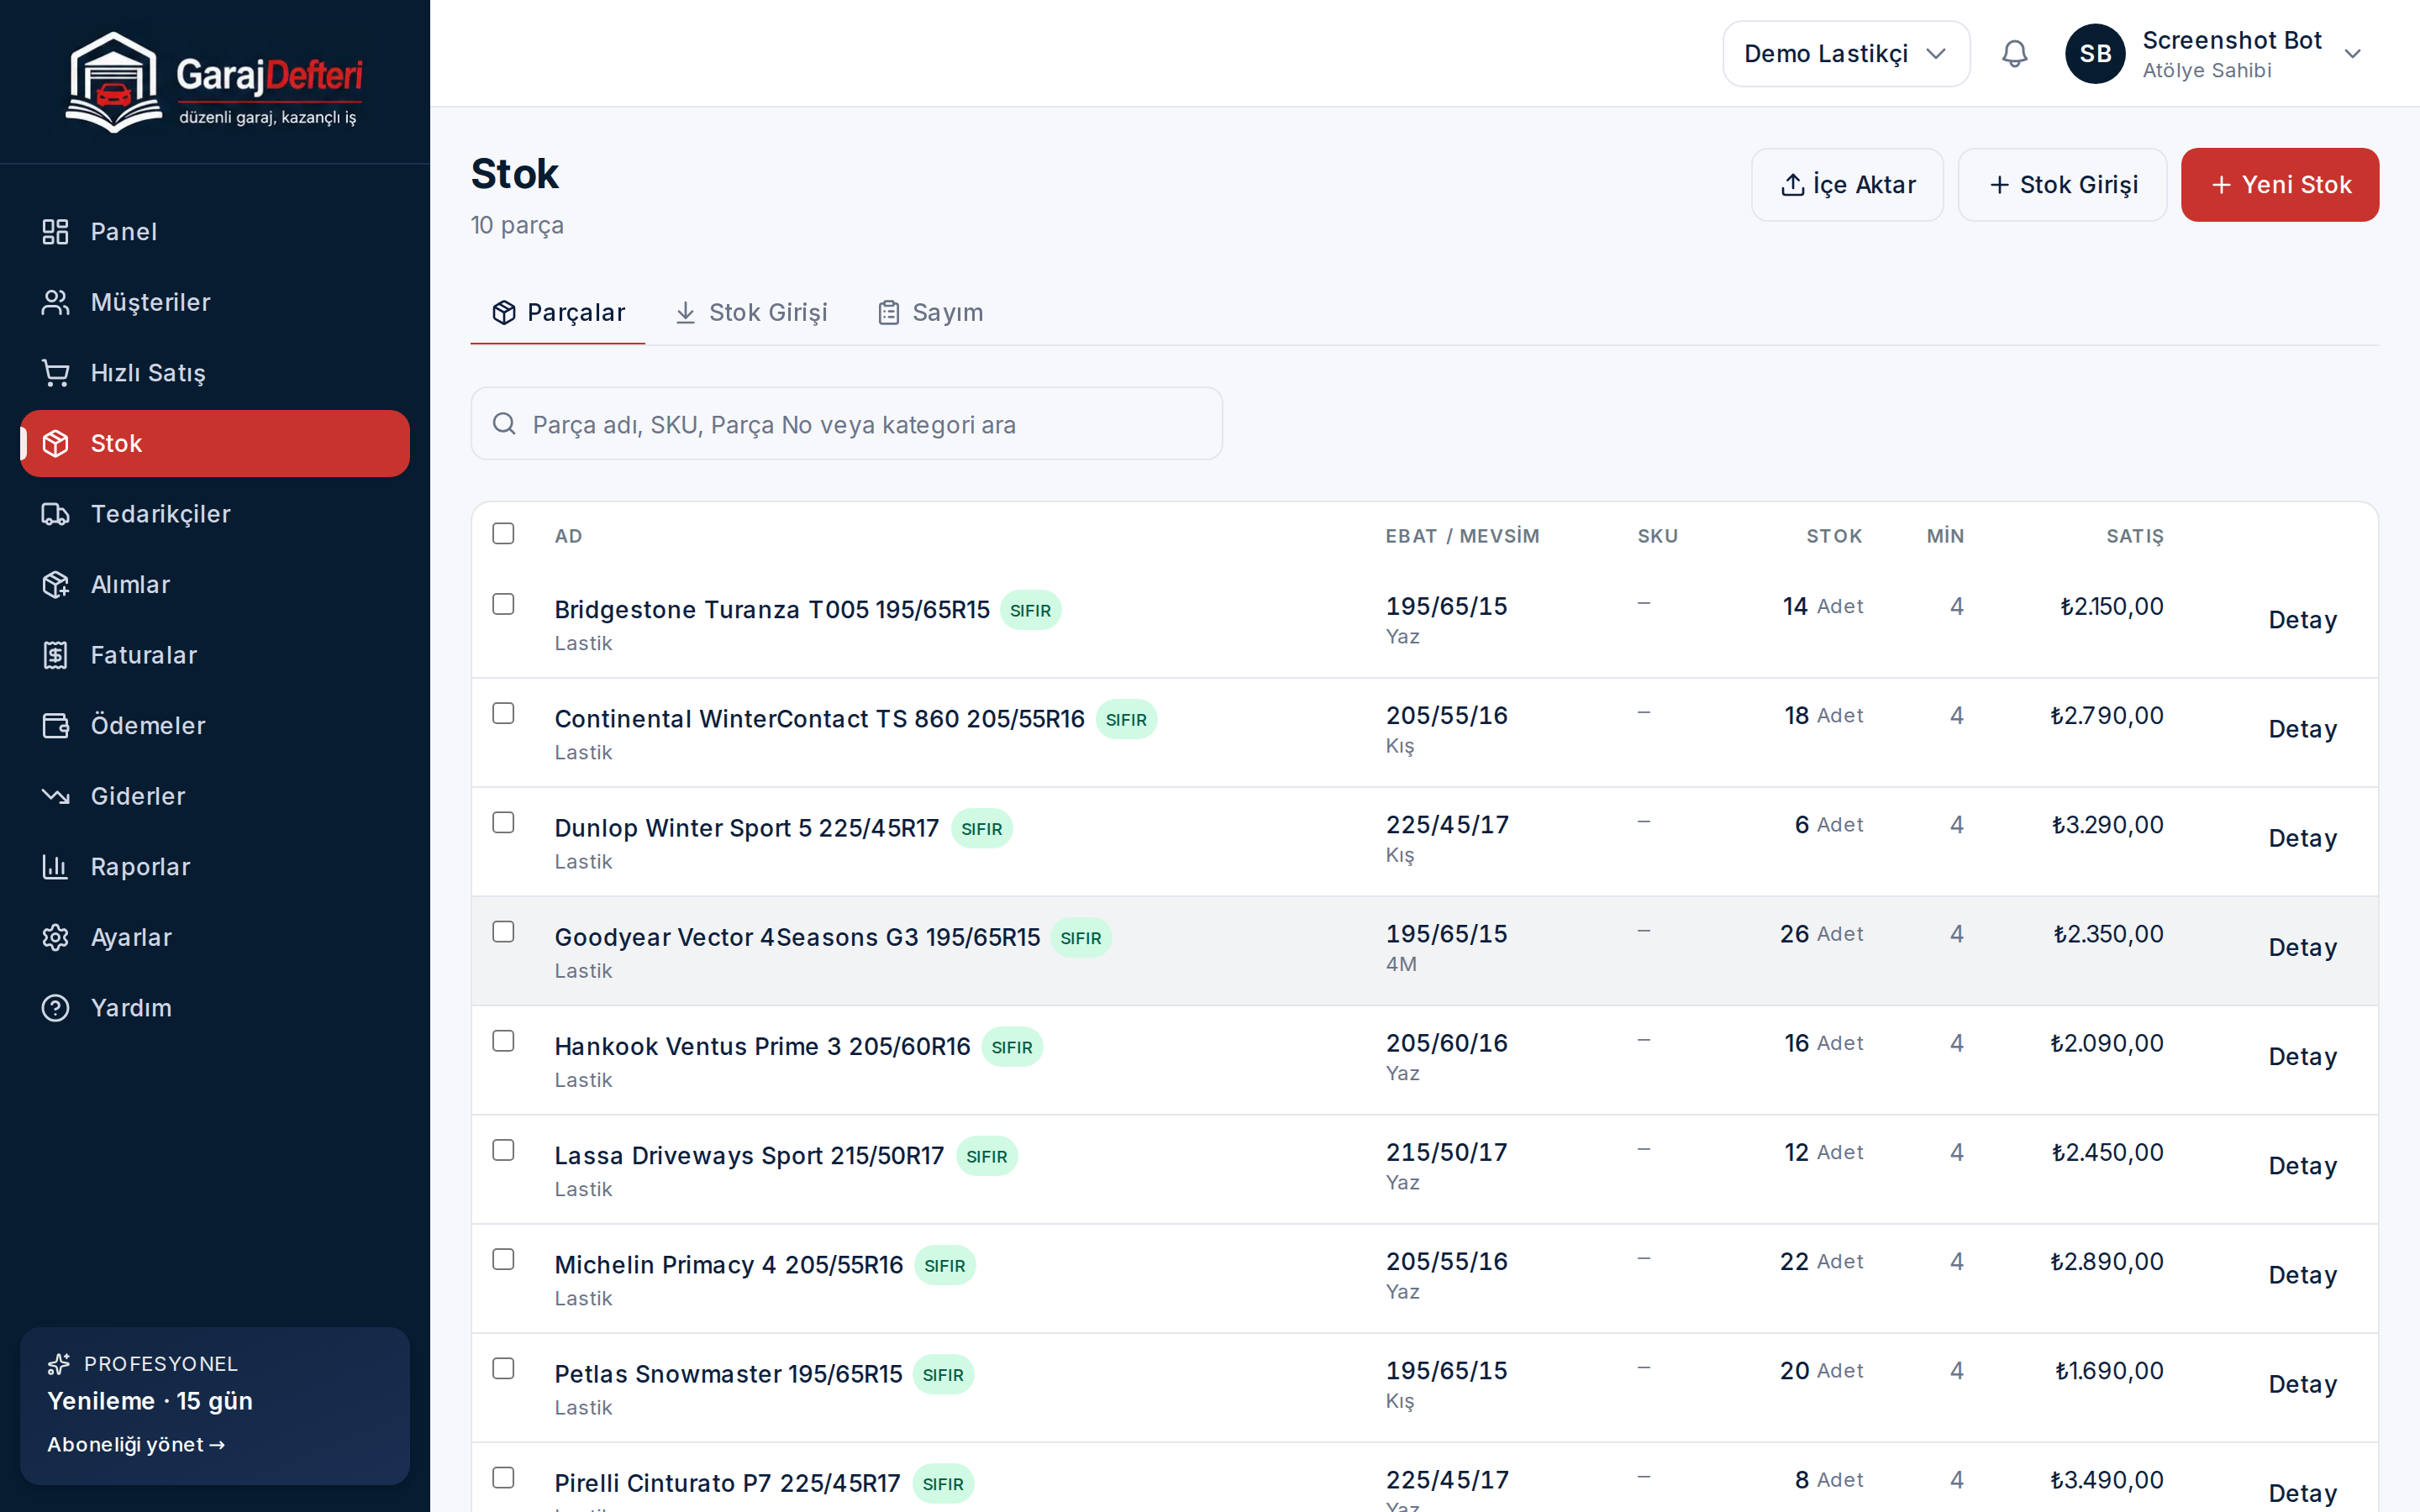Screen dimensions: 2420x1512
Task: Click the plus icon on Yeni Stok
Action: (x=2221, y=185)
